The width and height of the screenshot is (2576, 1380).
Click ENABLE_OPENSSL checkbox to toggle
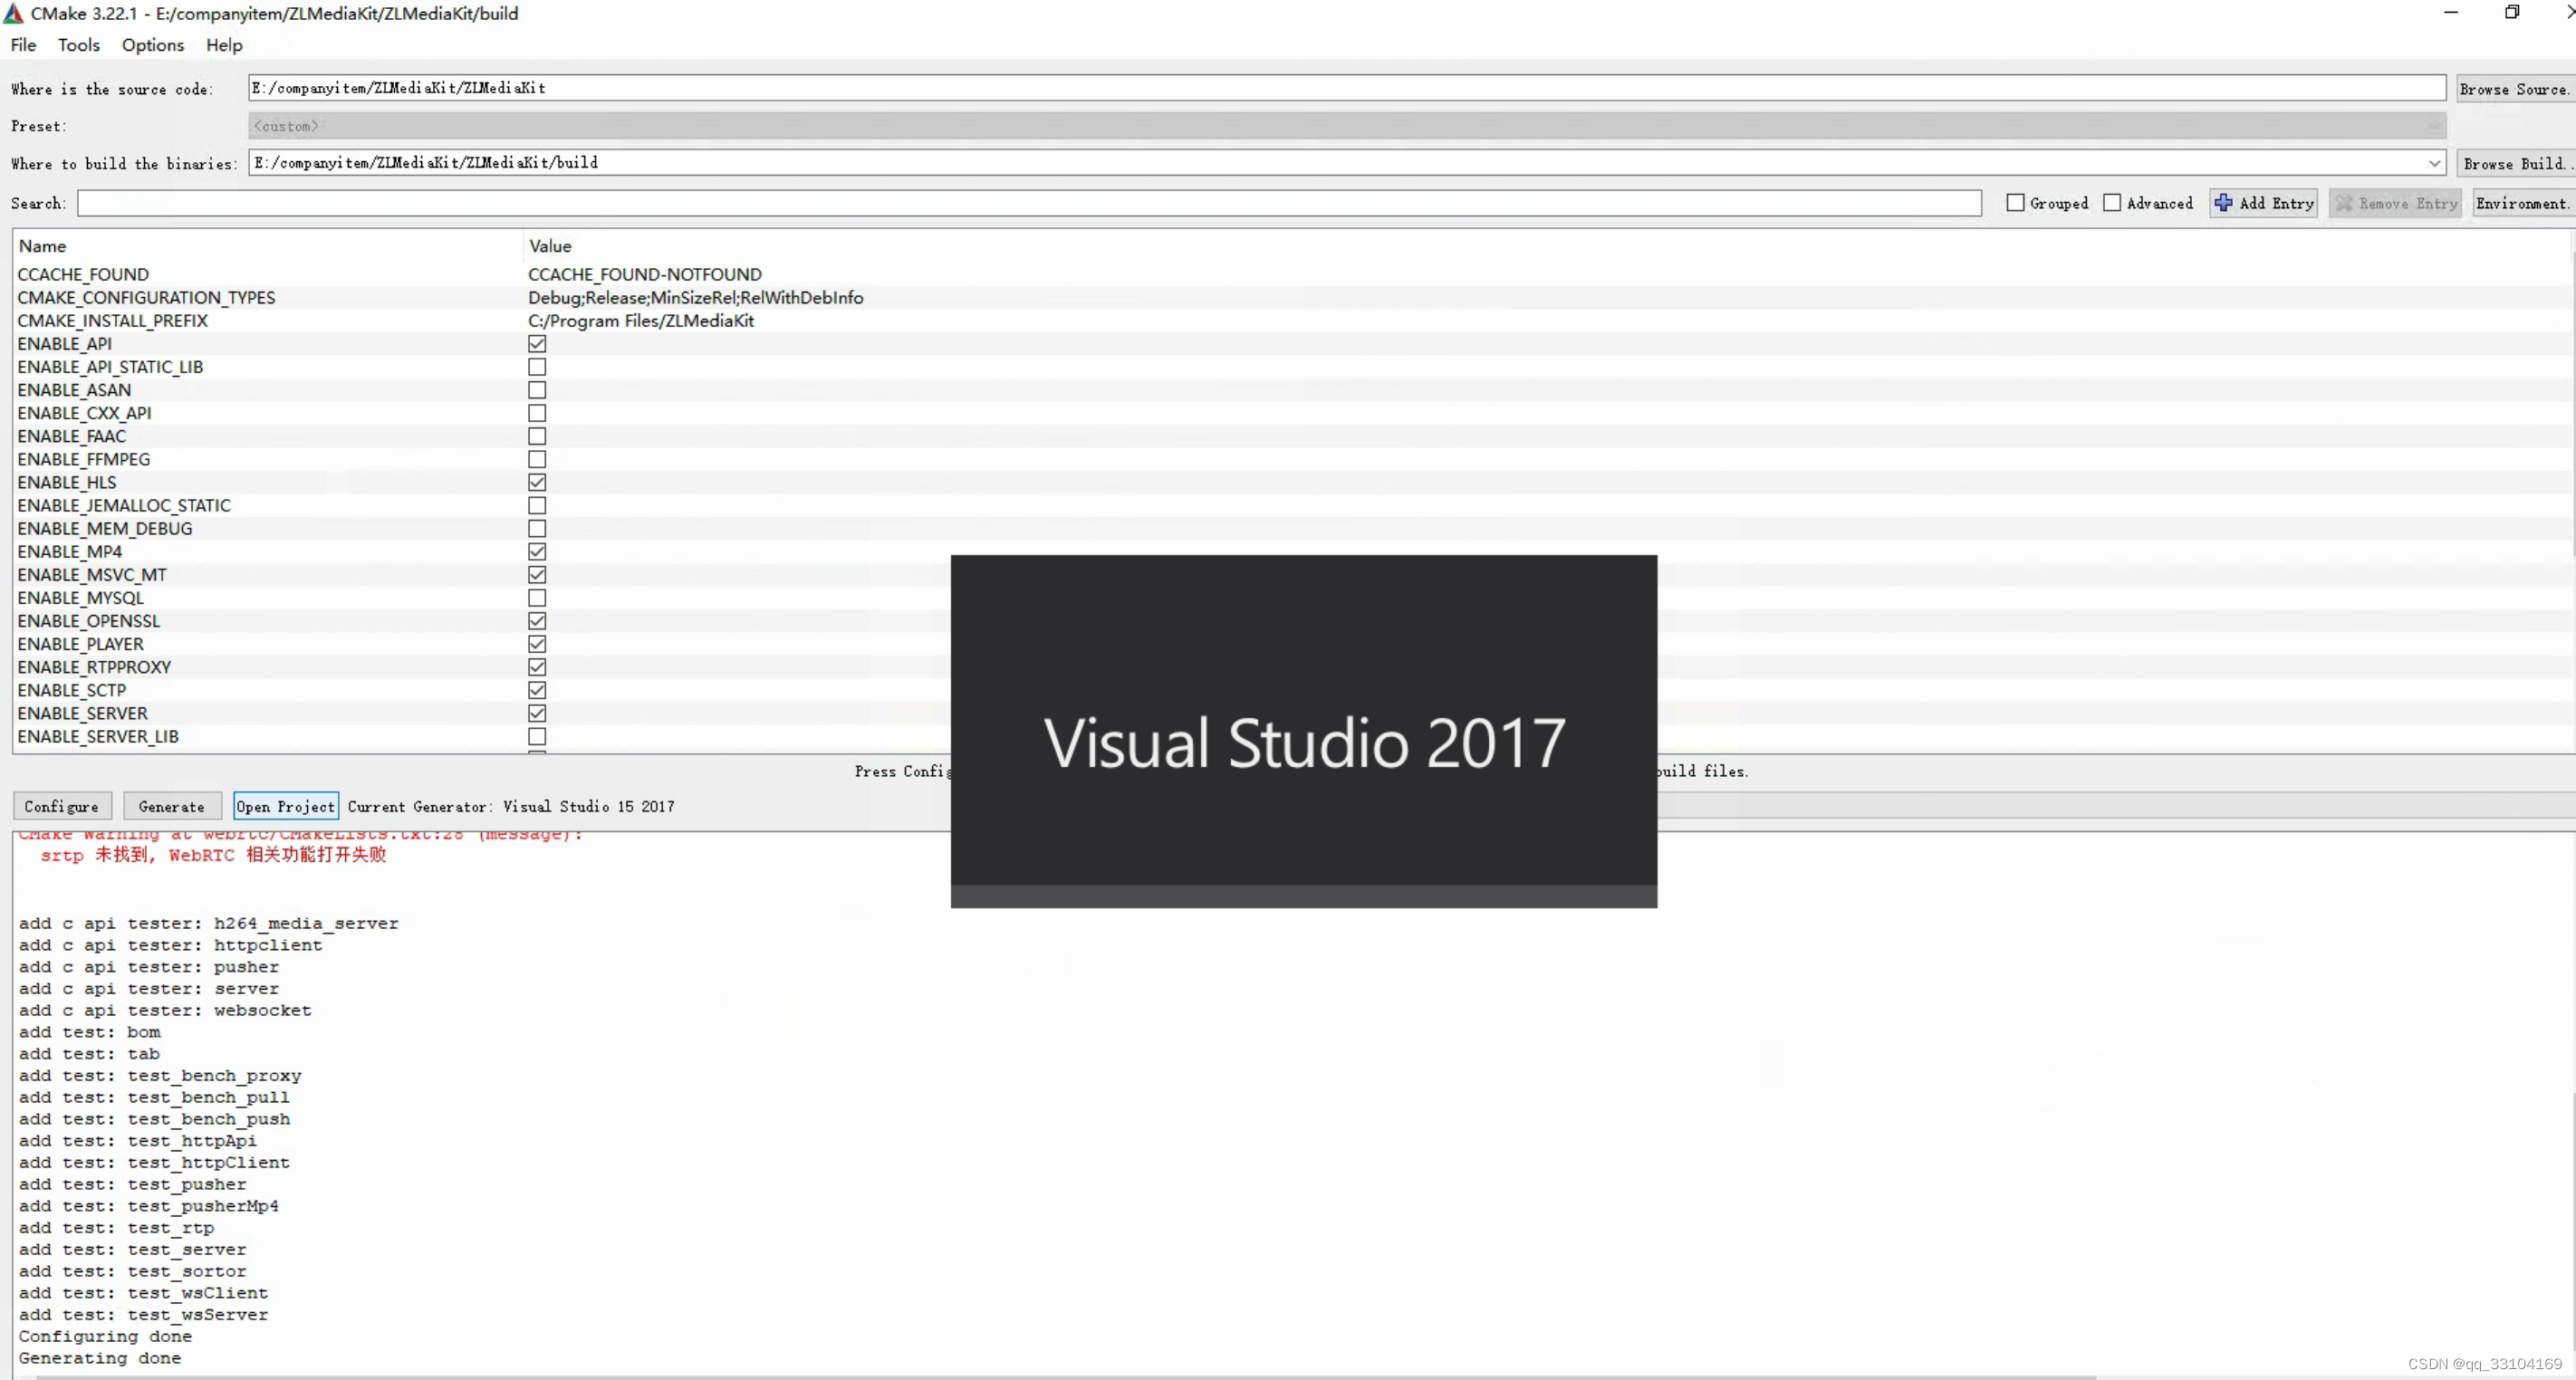pyautogui.click(x=535, y=620)
